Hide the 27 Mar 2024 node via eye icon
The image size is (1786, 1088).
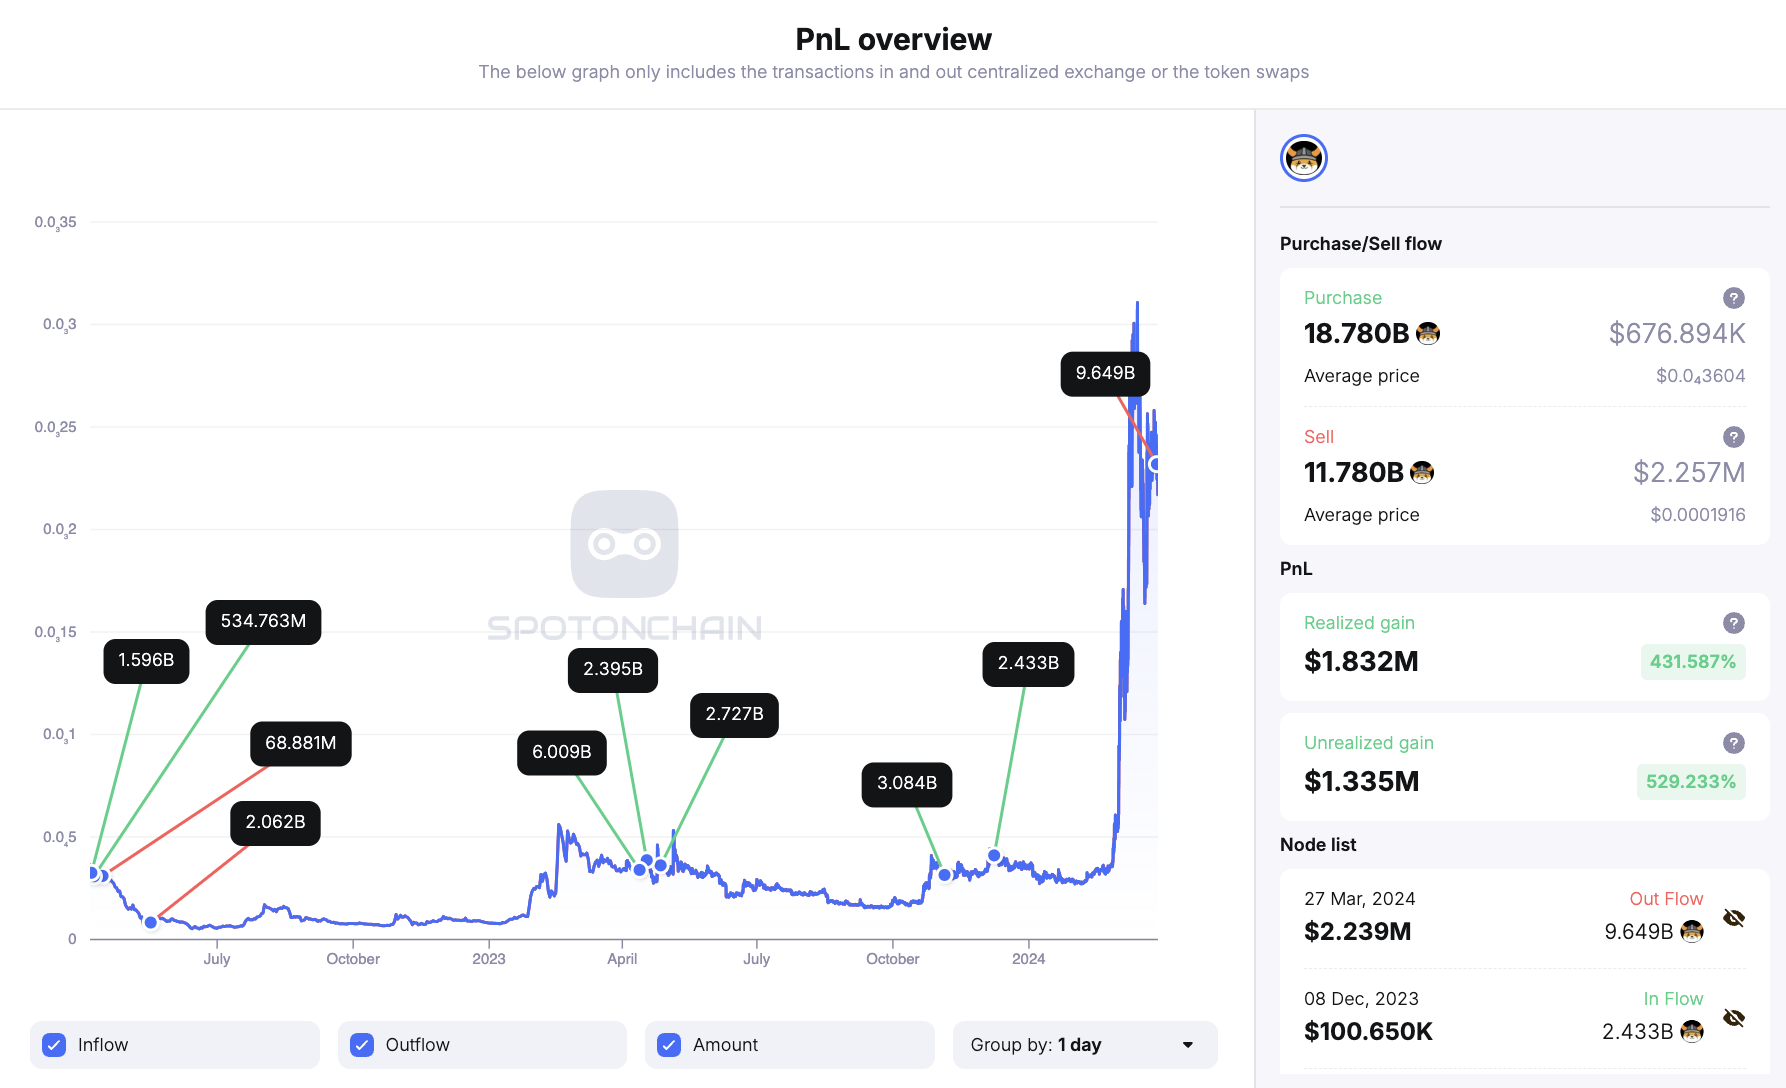(x=1734, y=917)
